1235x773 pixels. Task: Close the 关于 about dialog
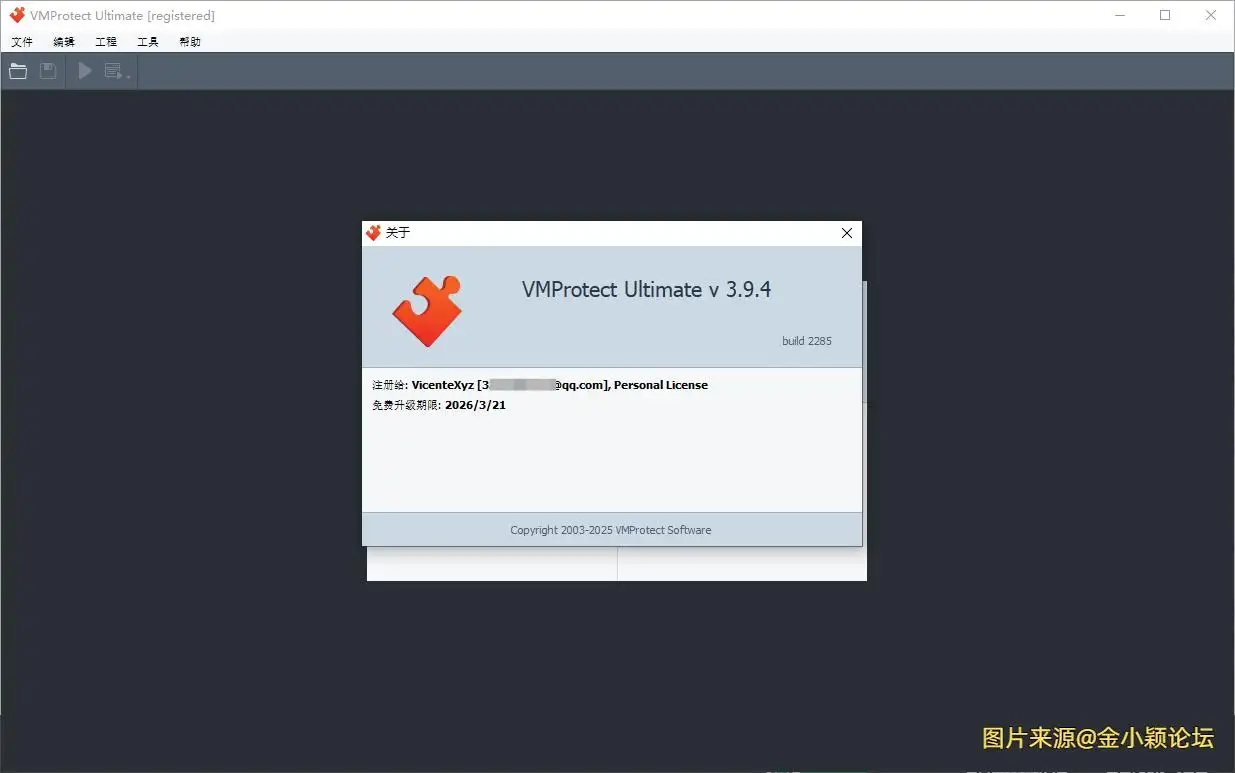coord(847,233)
